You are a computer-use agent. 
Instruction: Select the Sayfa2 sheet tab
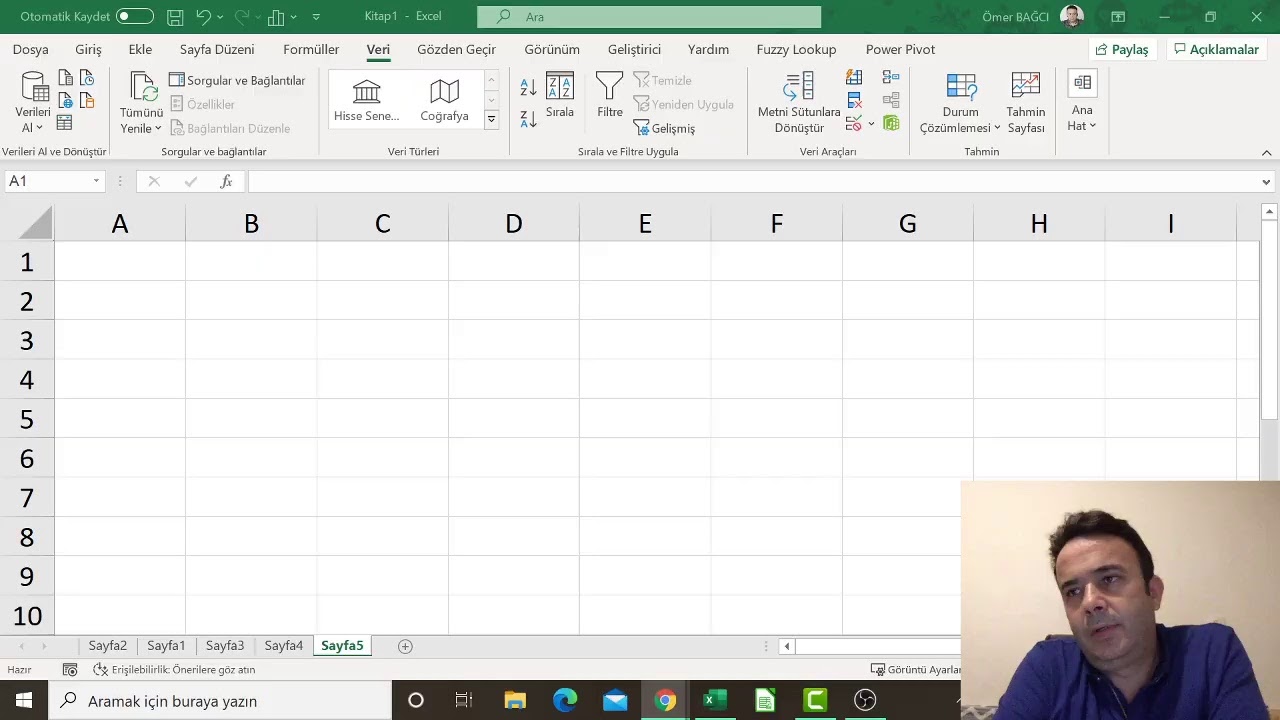point(108,646)
